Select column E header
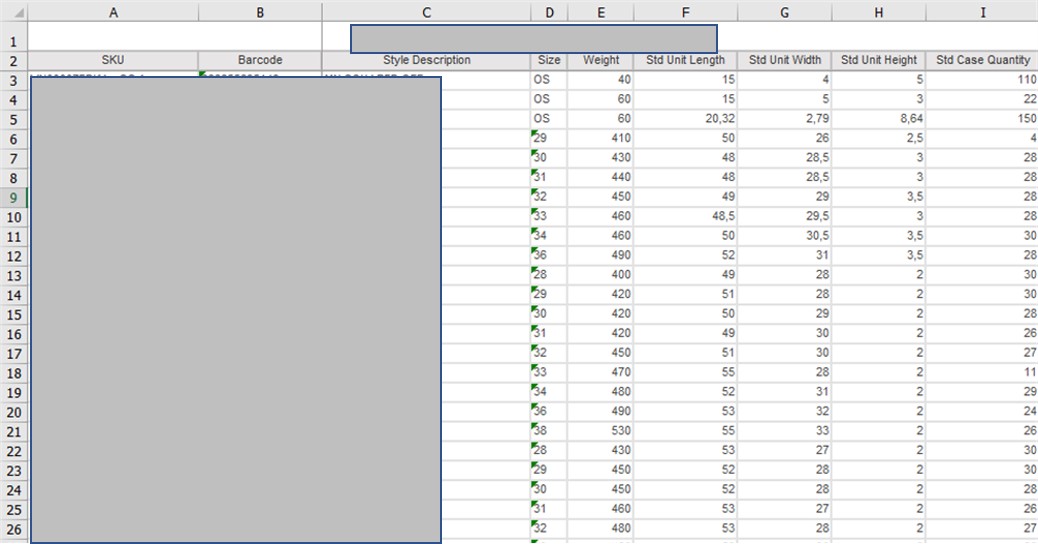Screen dimensions: 1038x544 point(600,12)
